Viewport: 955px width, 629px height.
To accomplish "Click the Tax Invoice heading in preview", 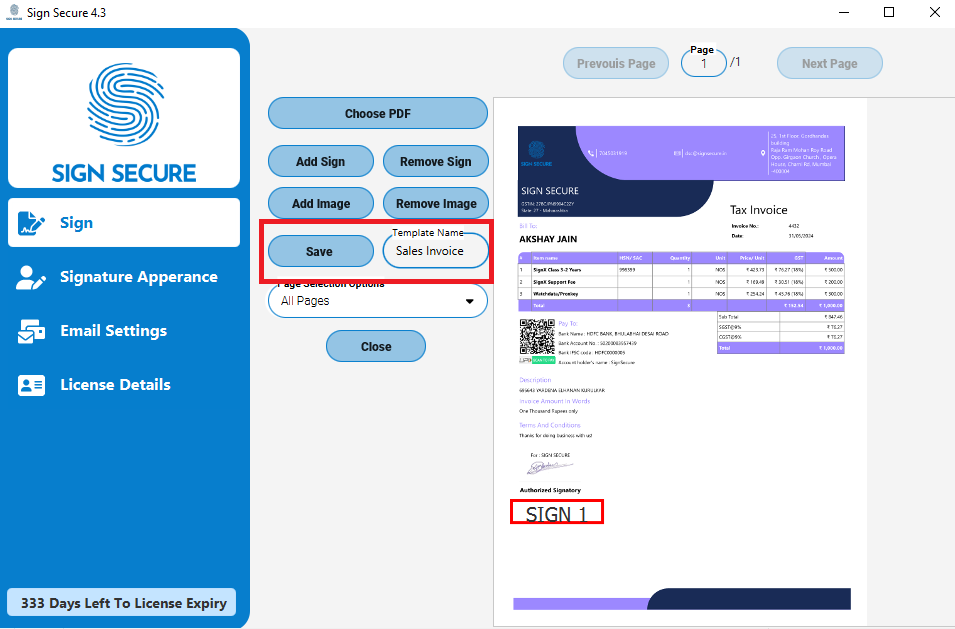I will (x=758, y=210).
